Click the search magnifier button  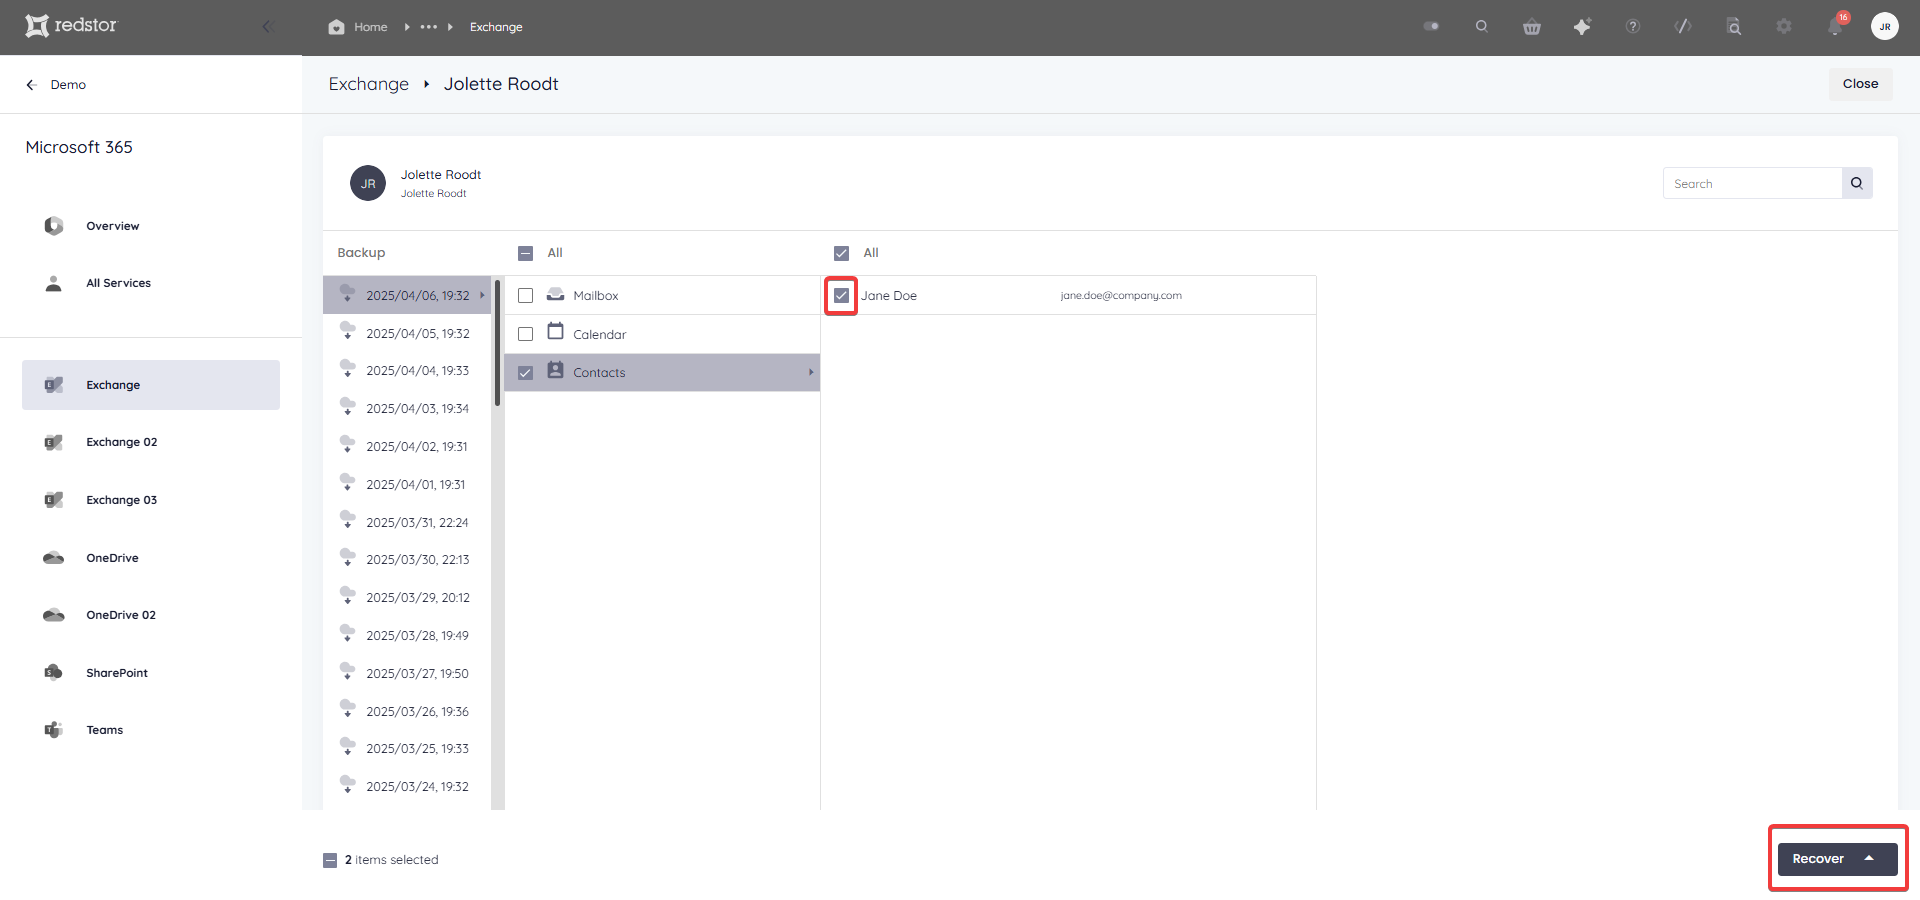(1857, 183)
